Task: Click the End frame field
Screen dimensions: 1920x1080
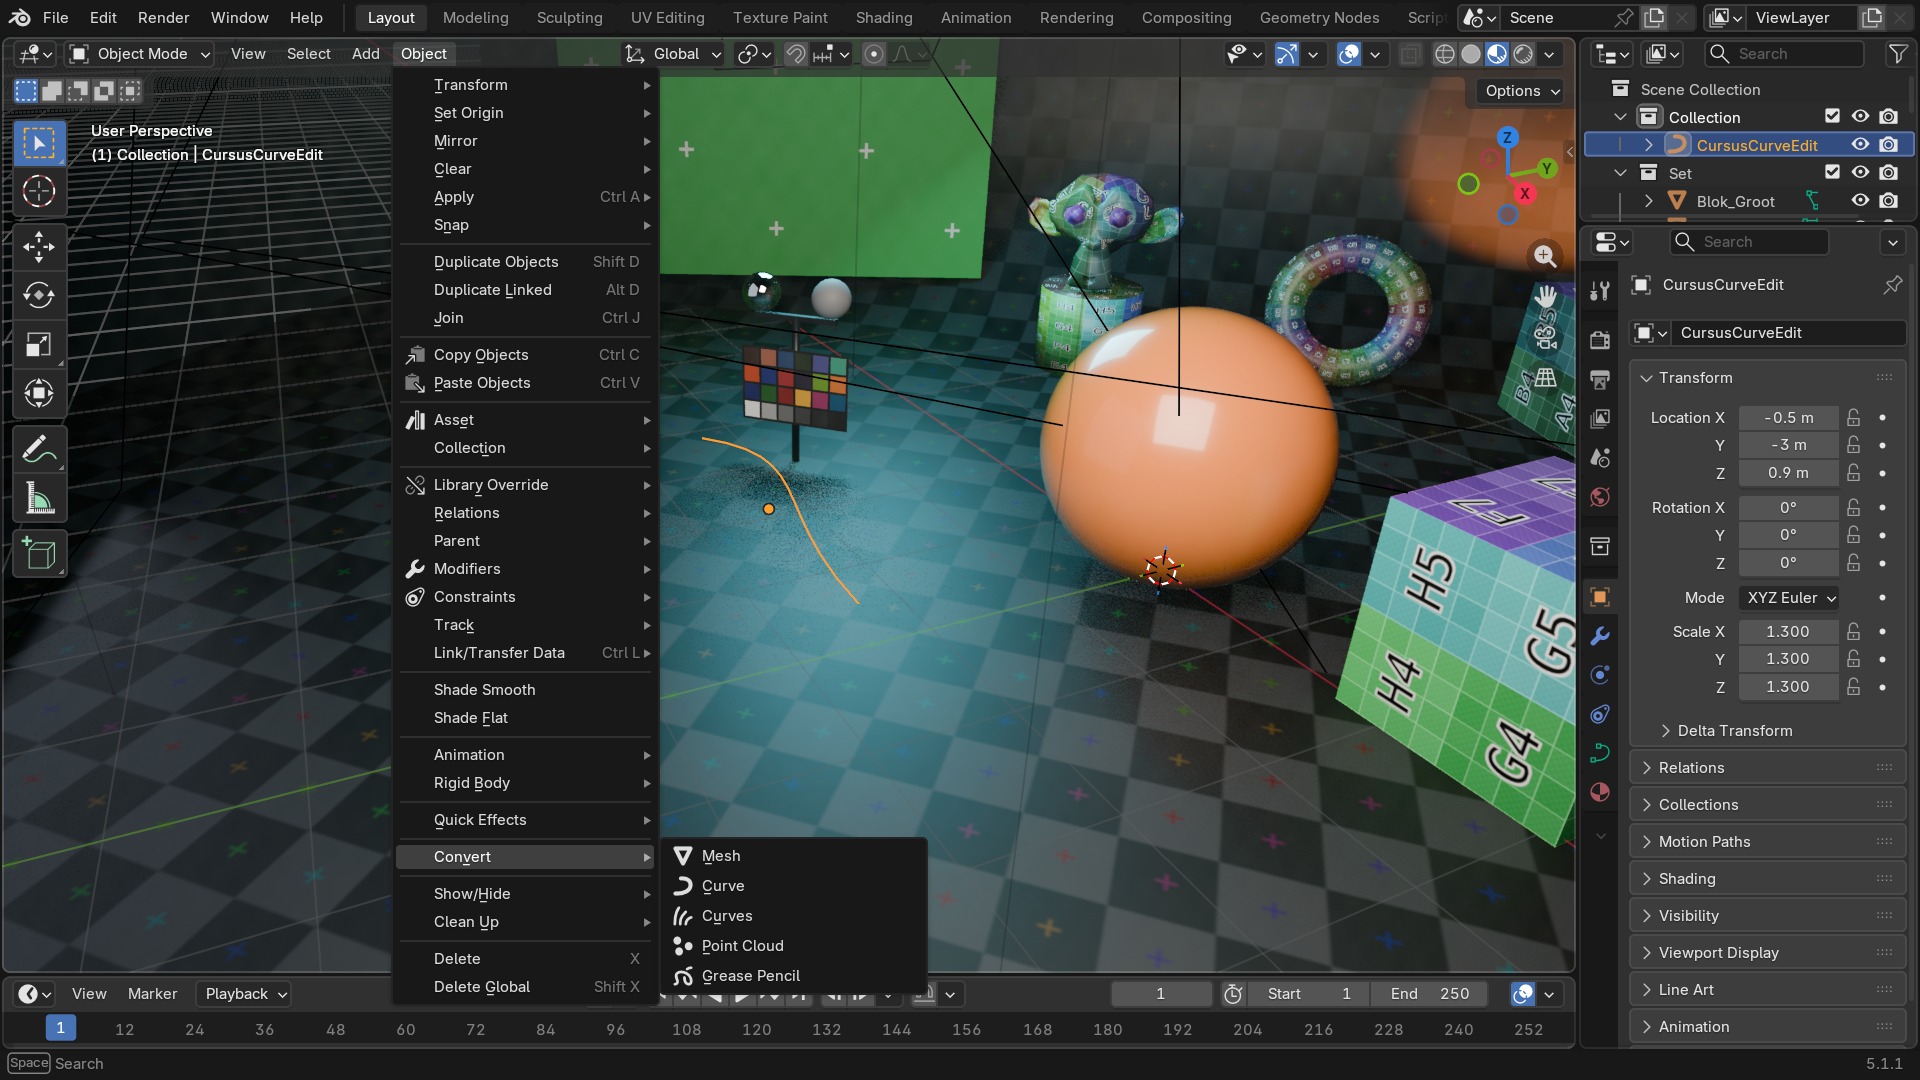Action: 1429,994
